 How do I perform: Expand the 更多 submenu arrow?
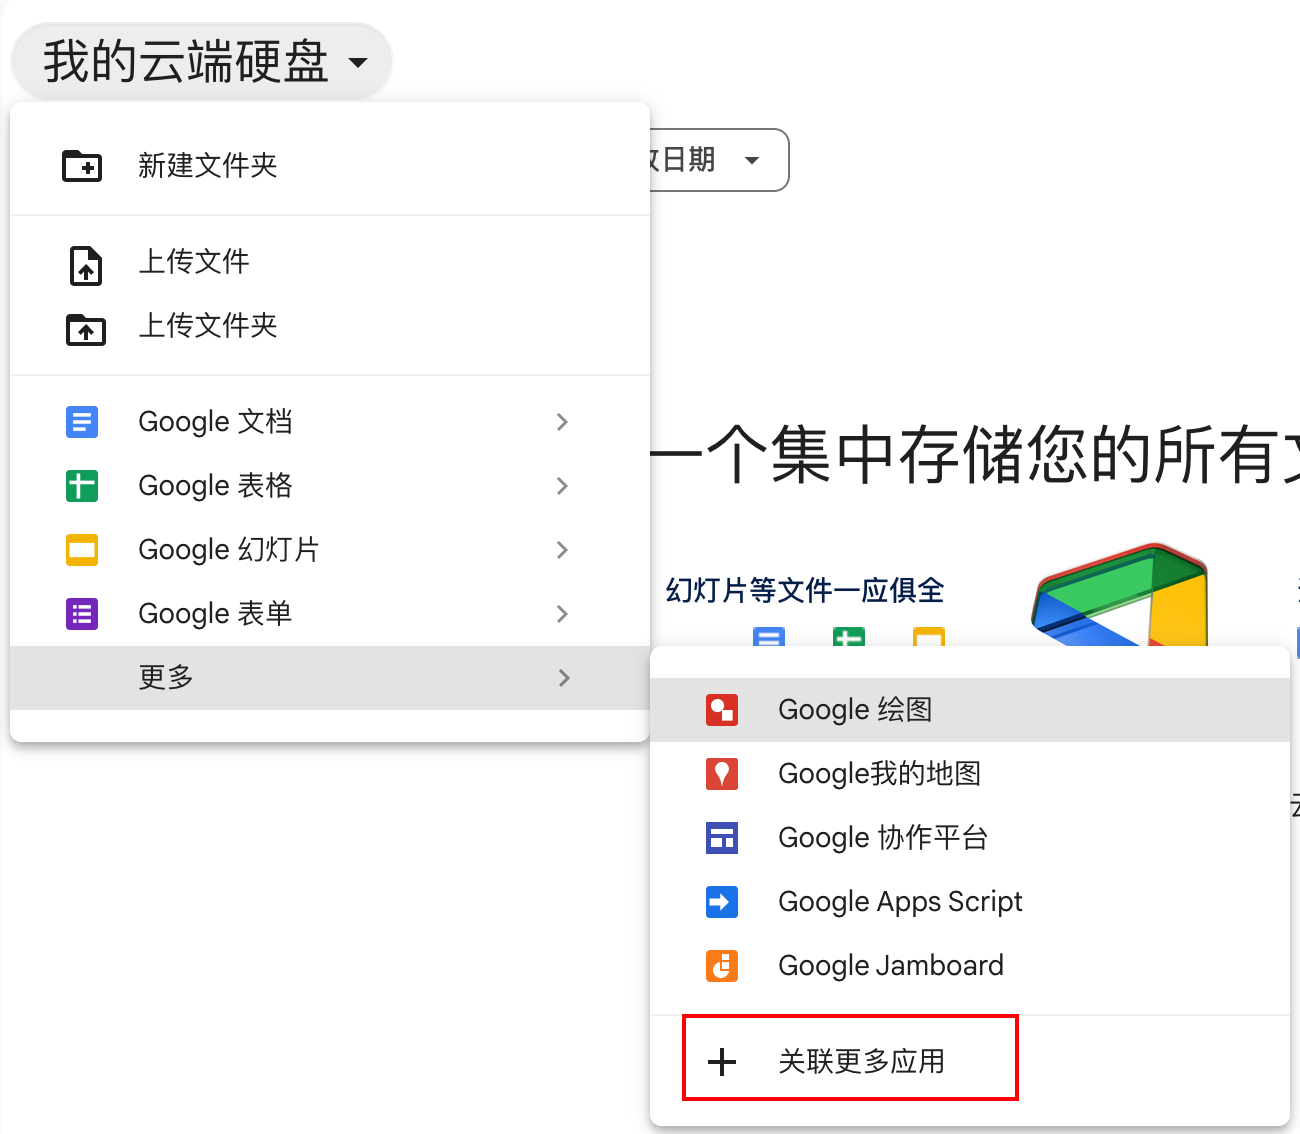tap(563, 678)
